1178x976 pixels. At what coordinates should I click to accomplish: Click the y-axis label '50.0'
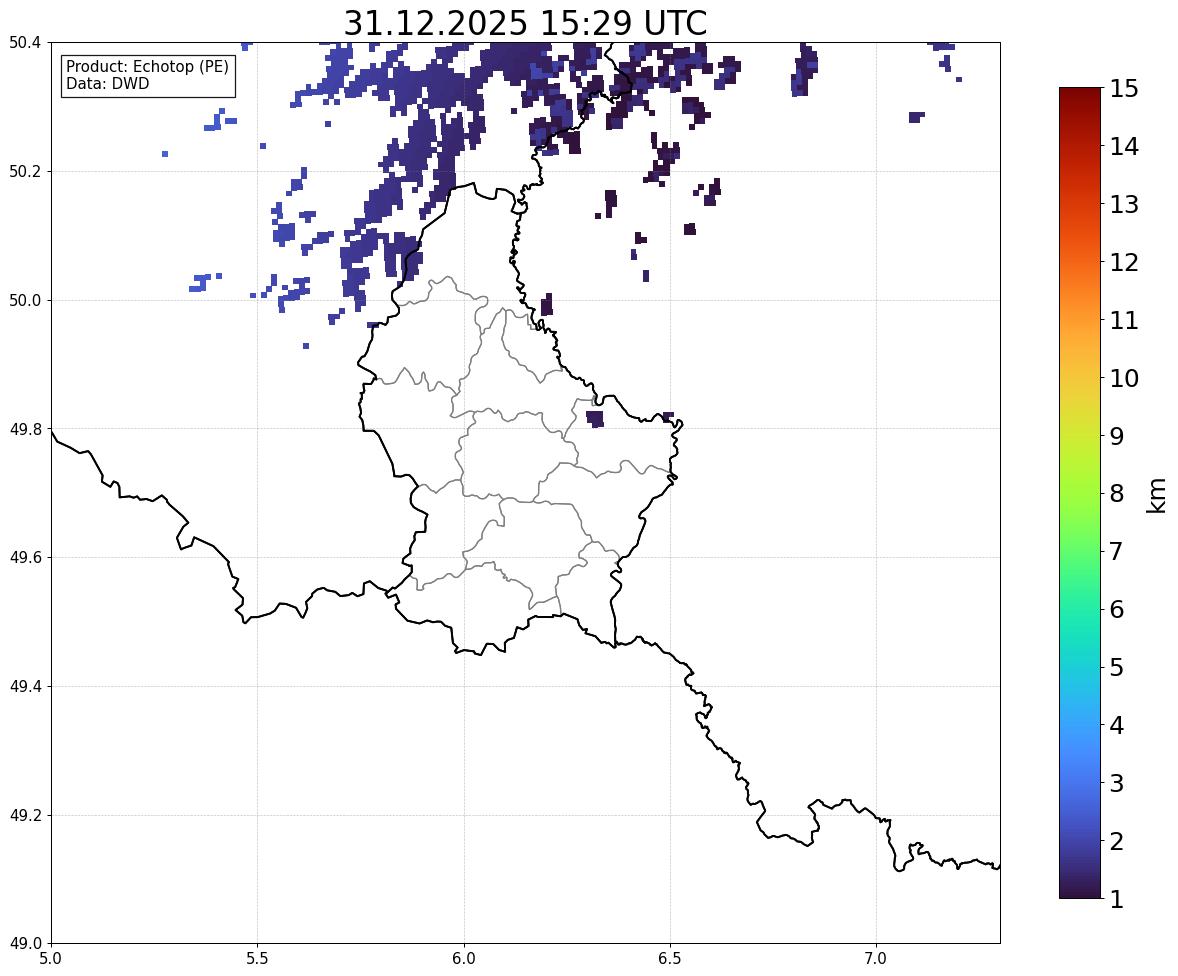pos(25,301)
